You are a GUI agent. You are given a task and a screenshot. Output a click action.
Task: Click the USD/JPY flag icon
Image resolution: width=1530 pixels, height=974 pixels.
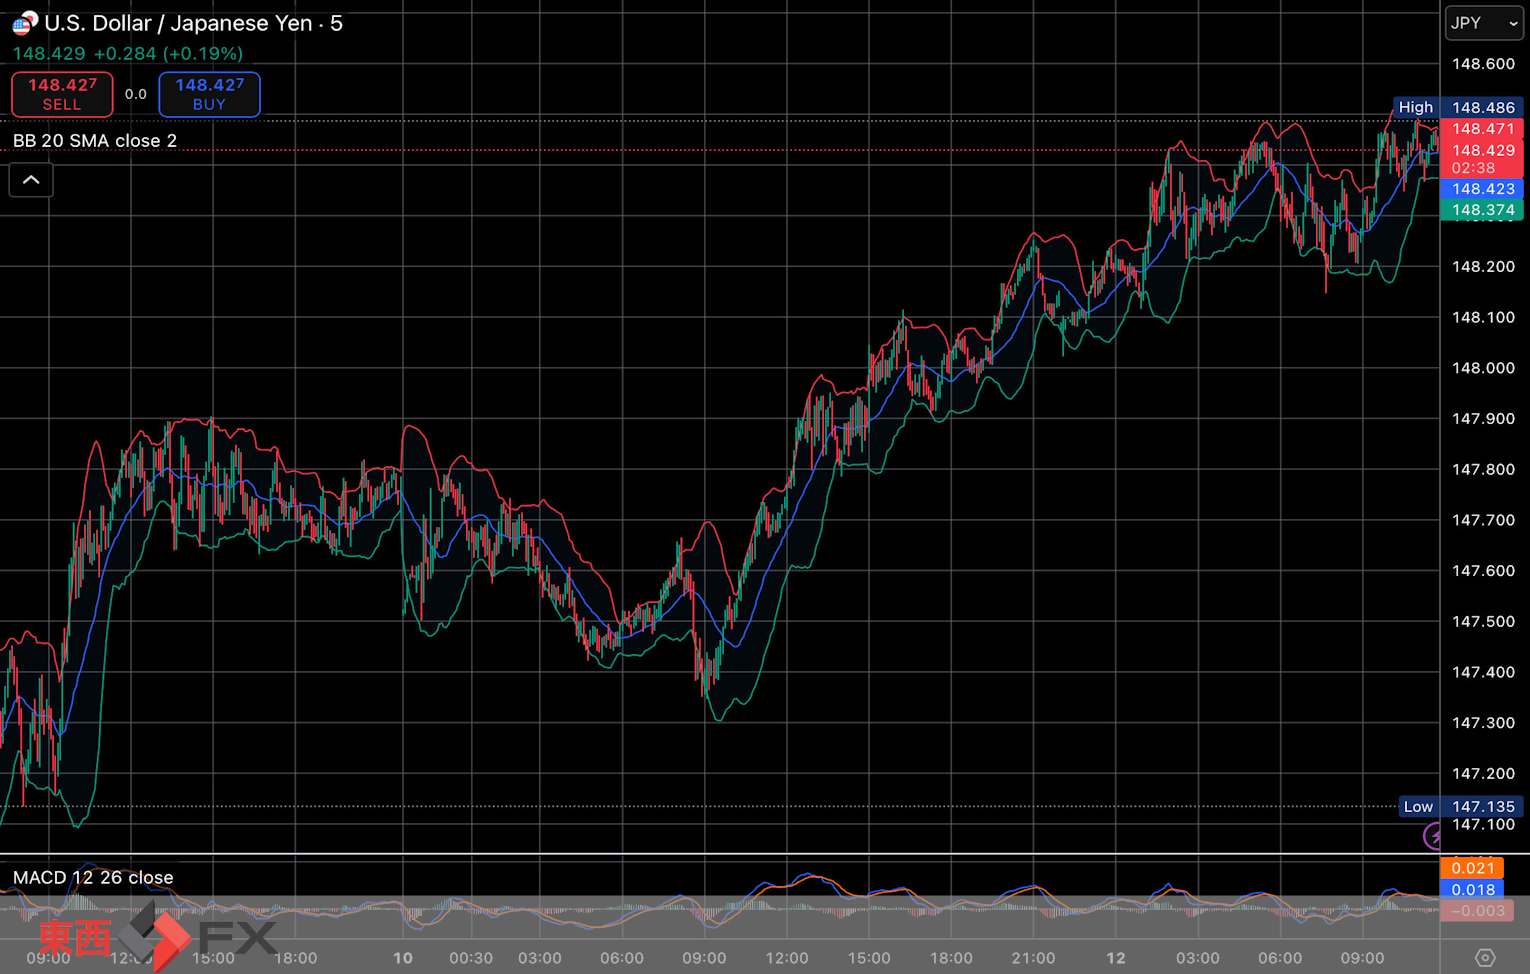[x=24, y=23]
